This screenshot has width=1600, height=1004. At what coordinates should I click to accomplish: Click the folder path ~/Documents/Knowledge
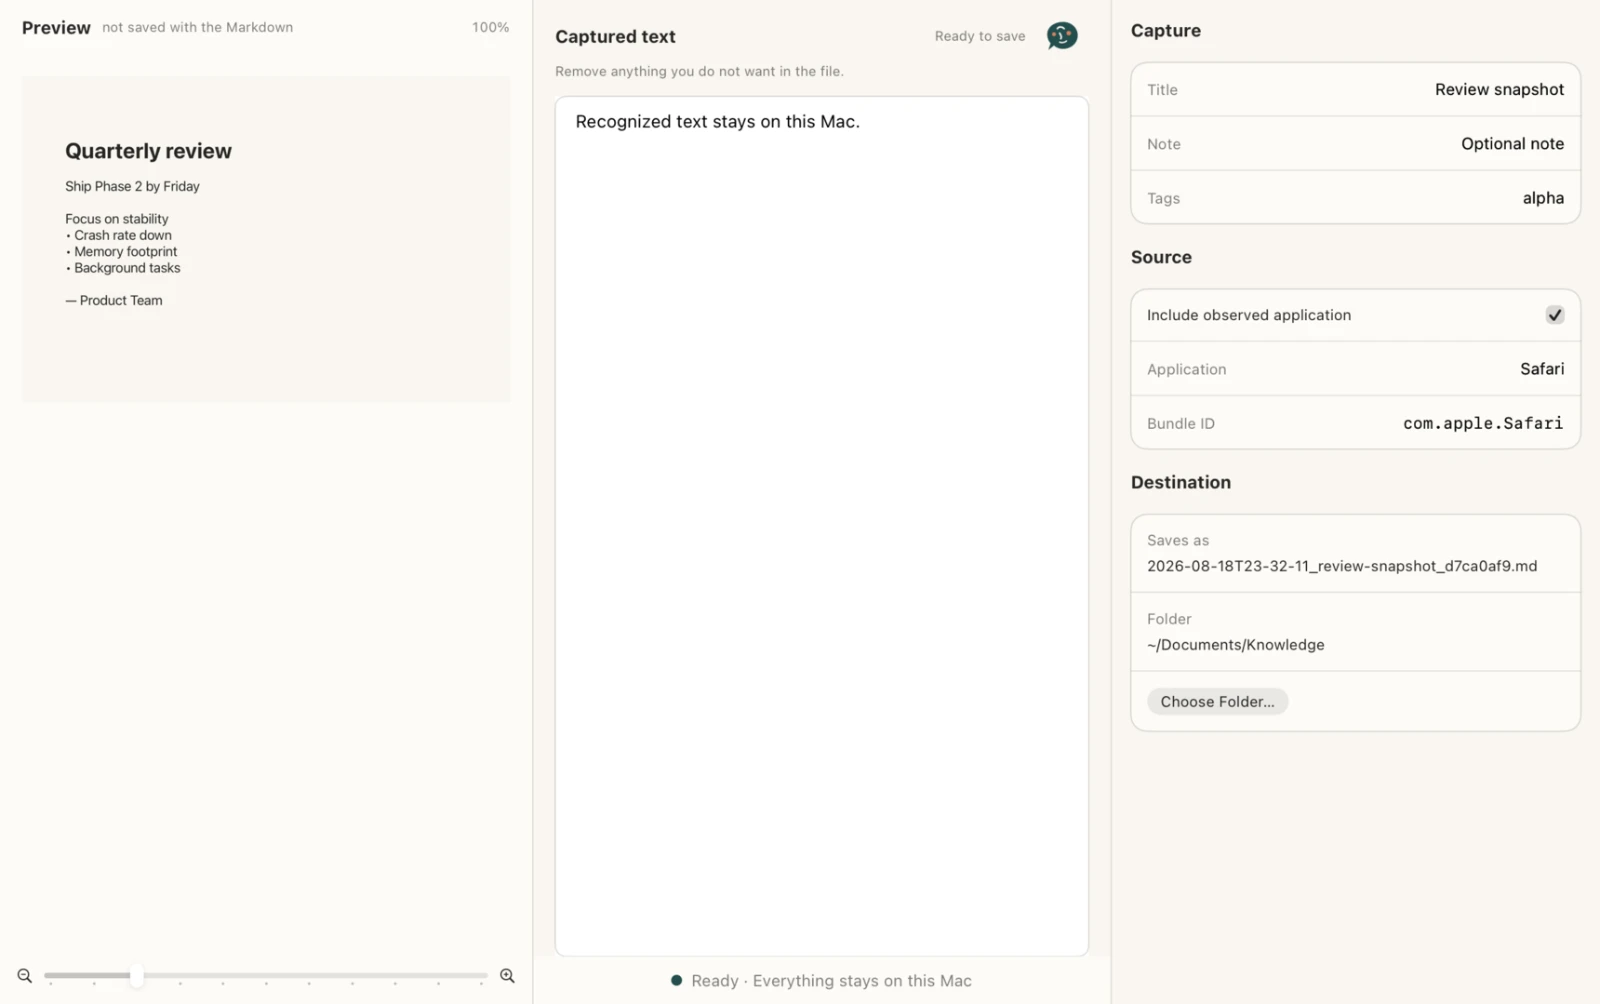(1236, 645)
